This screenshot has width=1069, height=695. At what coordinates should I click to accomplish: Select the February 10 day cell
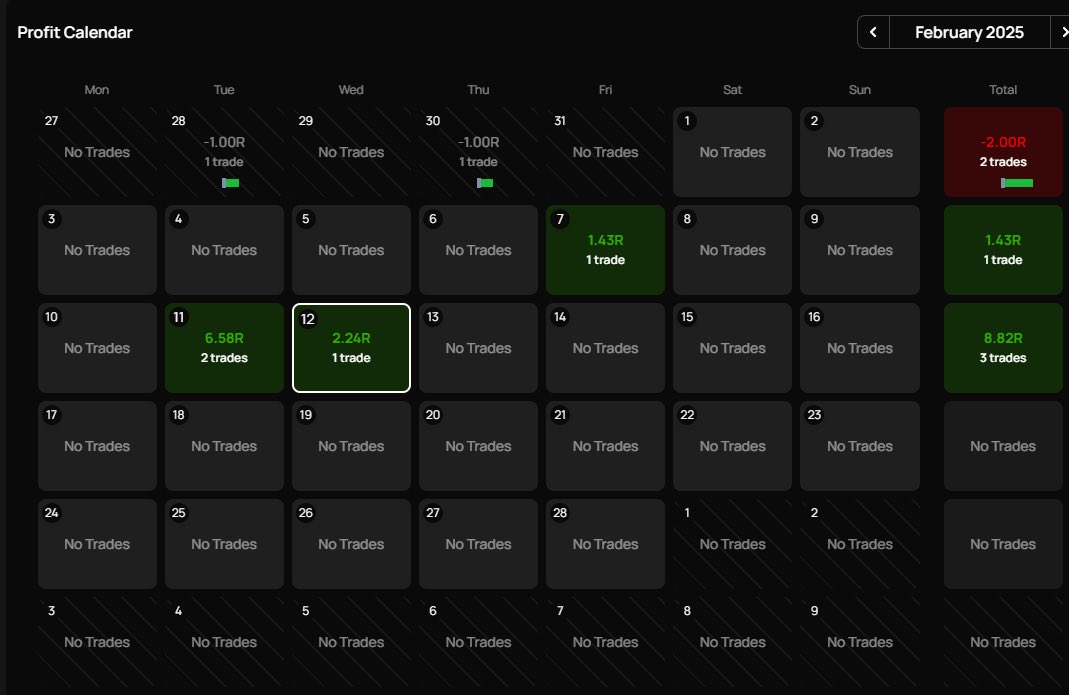tap(97, 348)
